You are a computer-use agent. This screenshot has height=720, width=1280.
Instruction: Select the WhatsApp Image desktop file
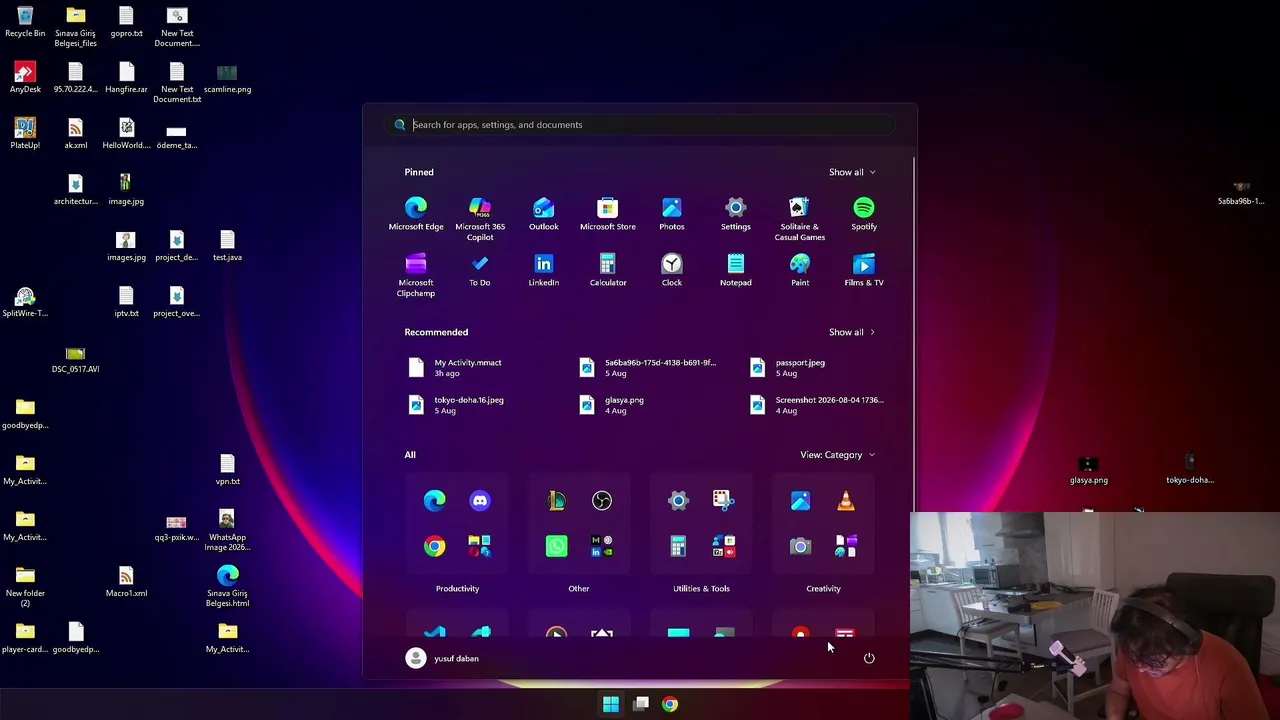point(227,530)
